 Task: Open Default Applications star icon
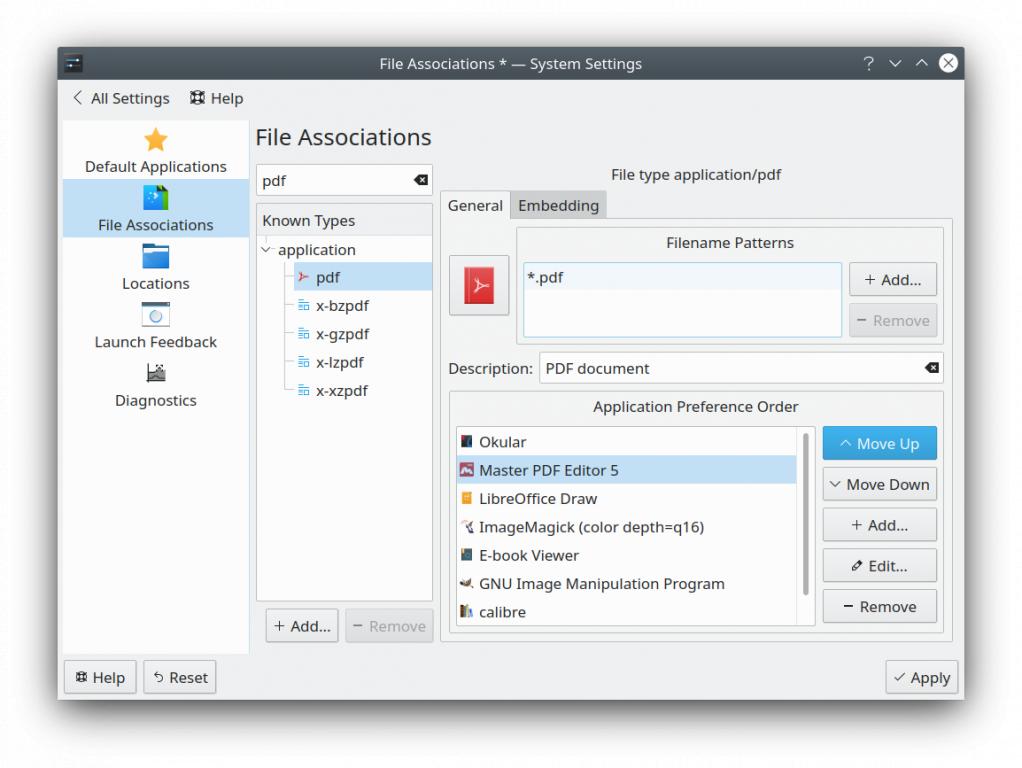point(155,140)
